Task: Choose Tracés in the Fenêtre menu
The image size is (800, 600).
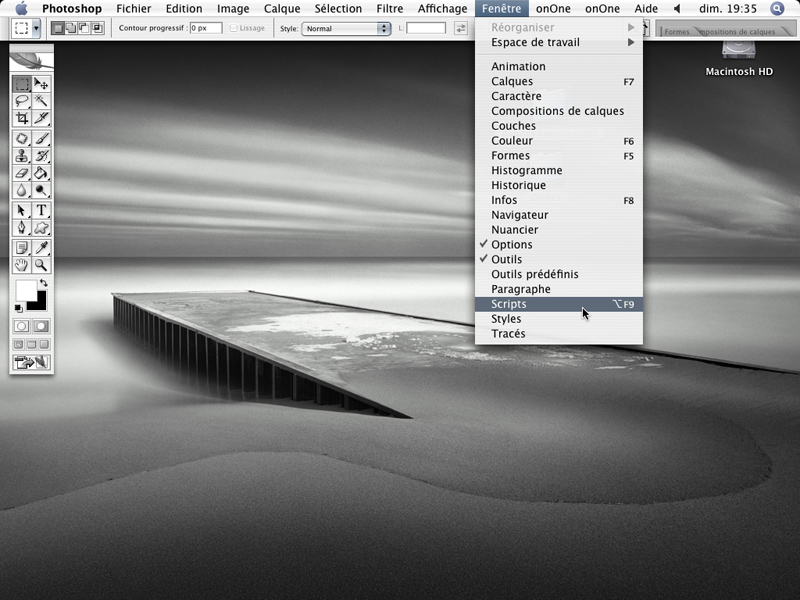Action: point(559,334)
